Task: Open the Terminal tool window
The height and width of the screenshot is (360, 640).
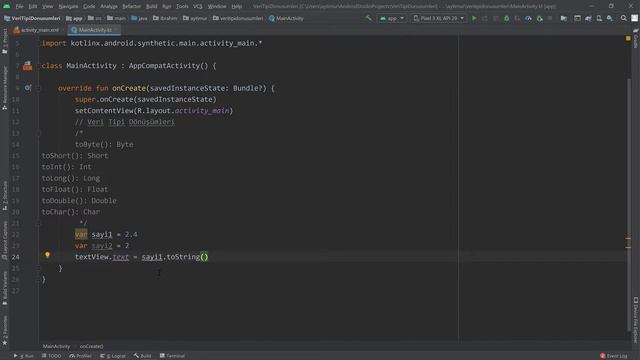Action: pyautogui.click(x=173, y=356)
